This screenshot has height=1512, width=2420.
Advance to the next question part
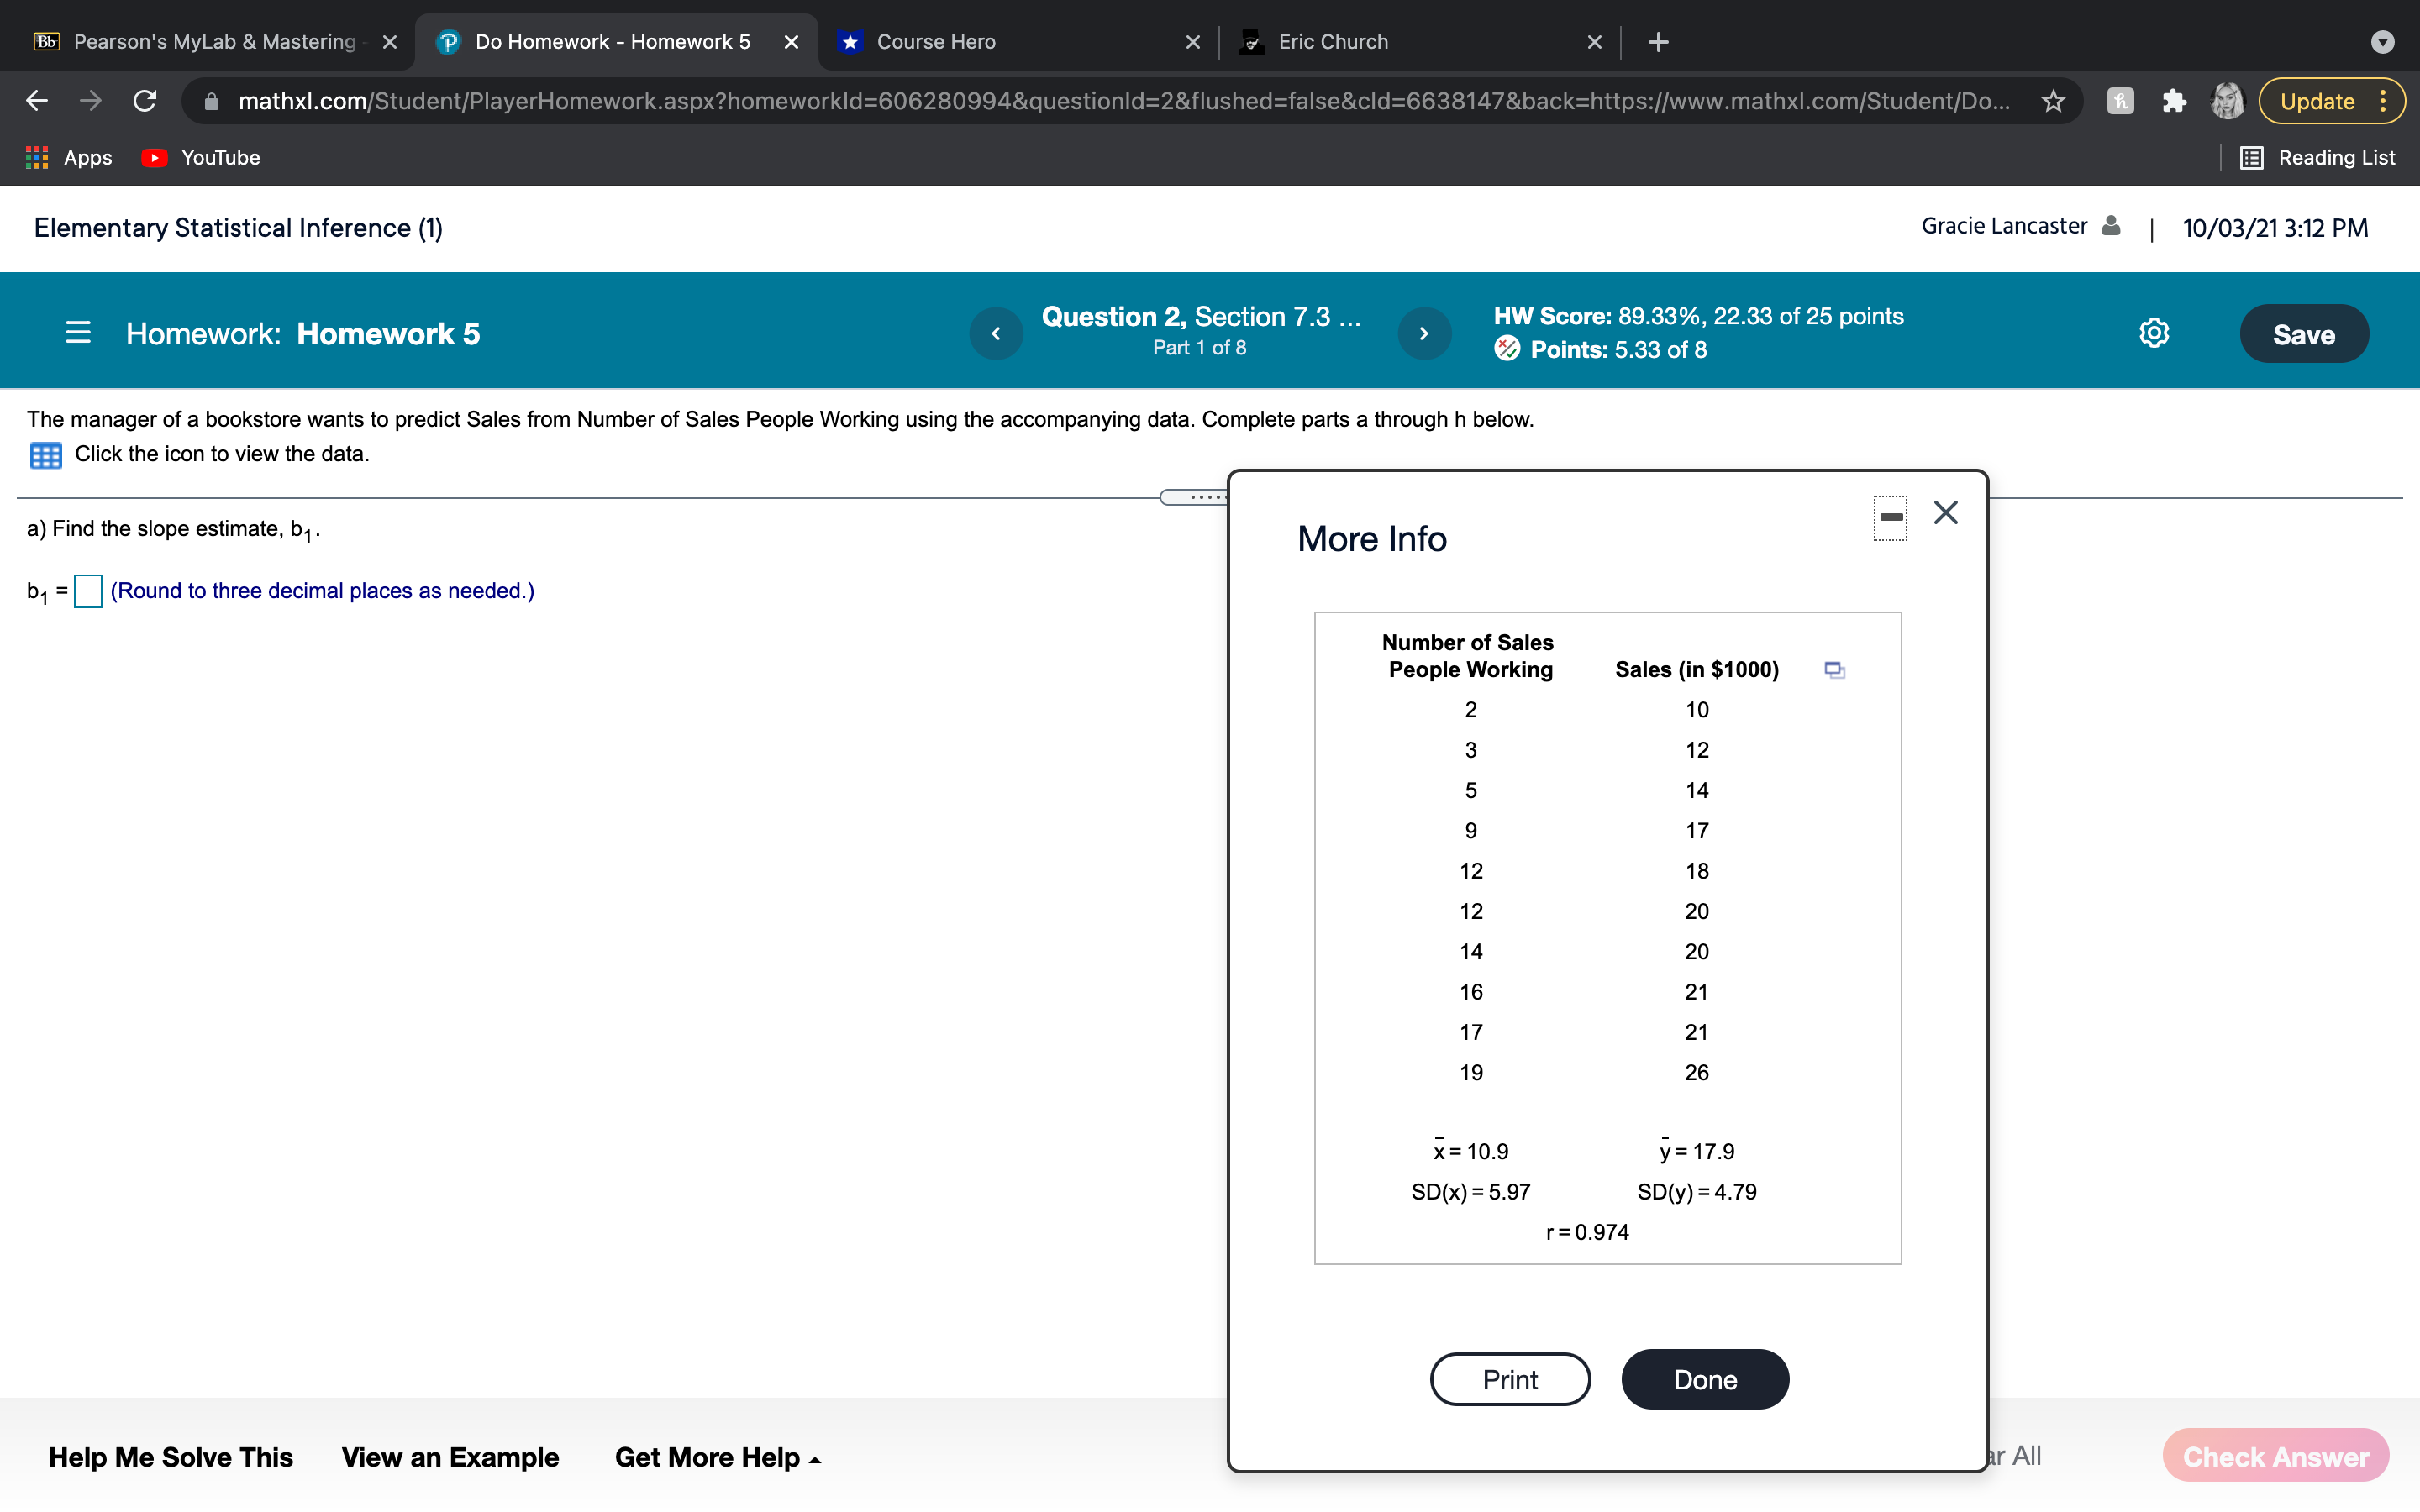(x=1424, y=333)
